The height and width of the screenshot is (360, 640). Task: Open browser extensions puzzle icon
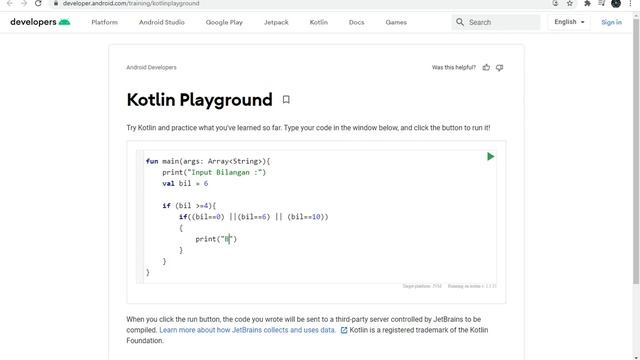tap(587, 3)
